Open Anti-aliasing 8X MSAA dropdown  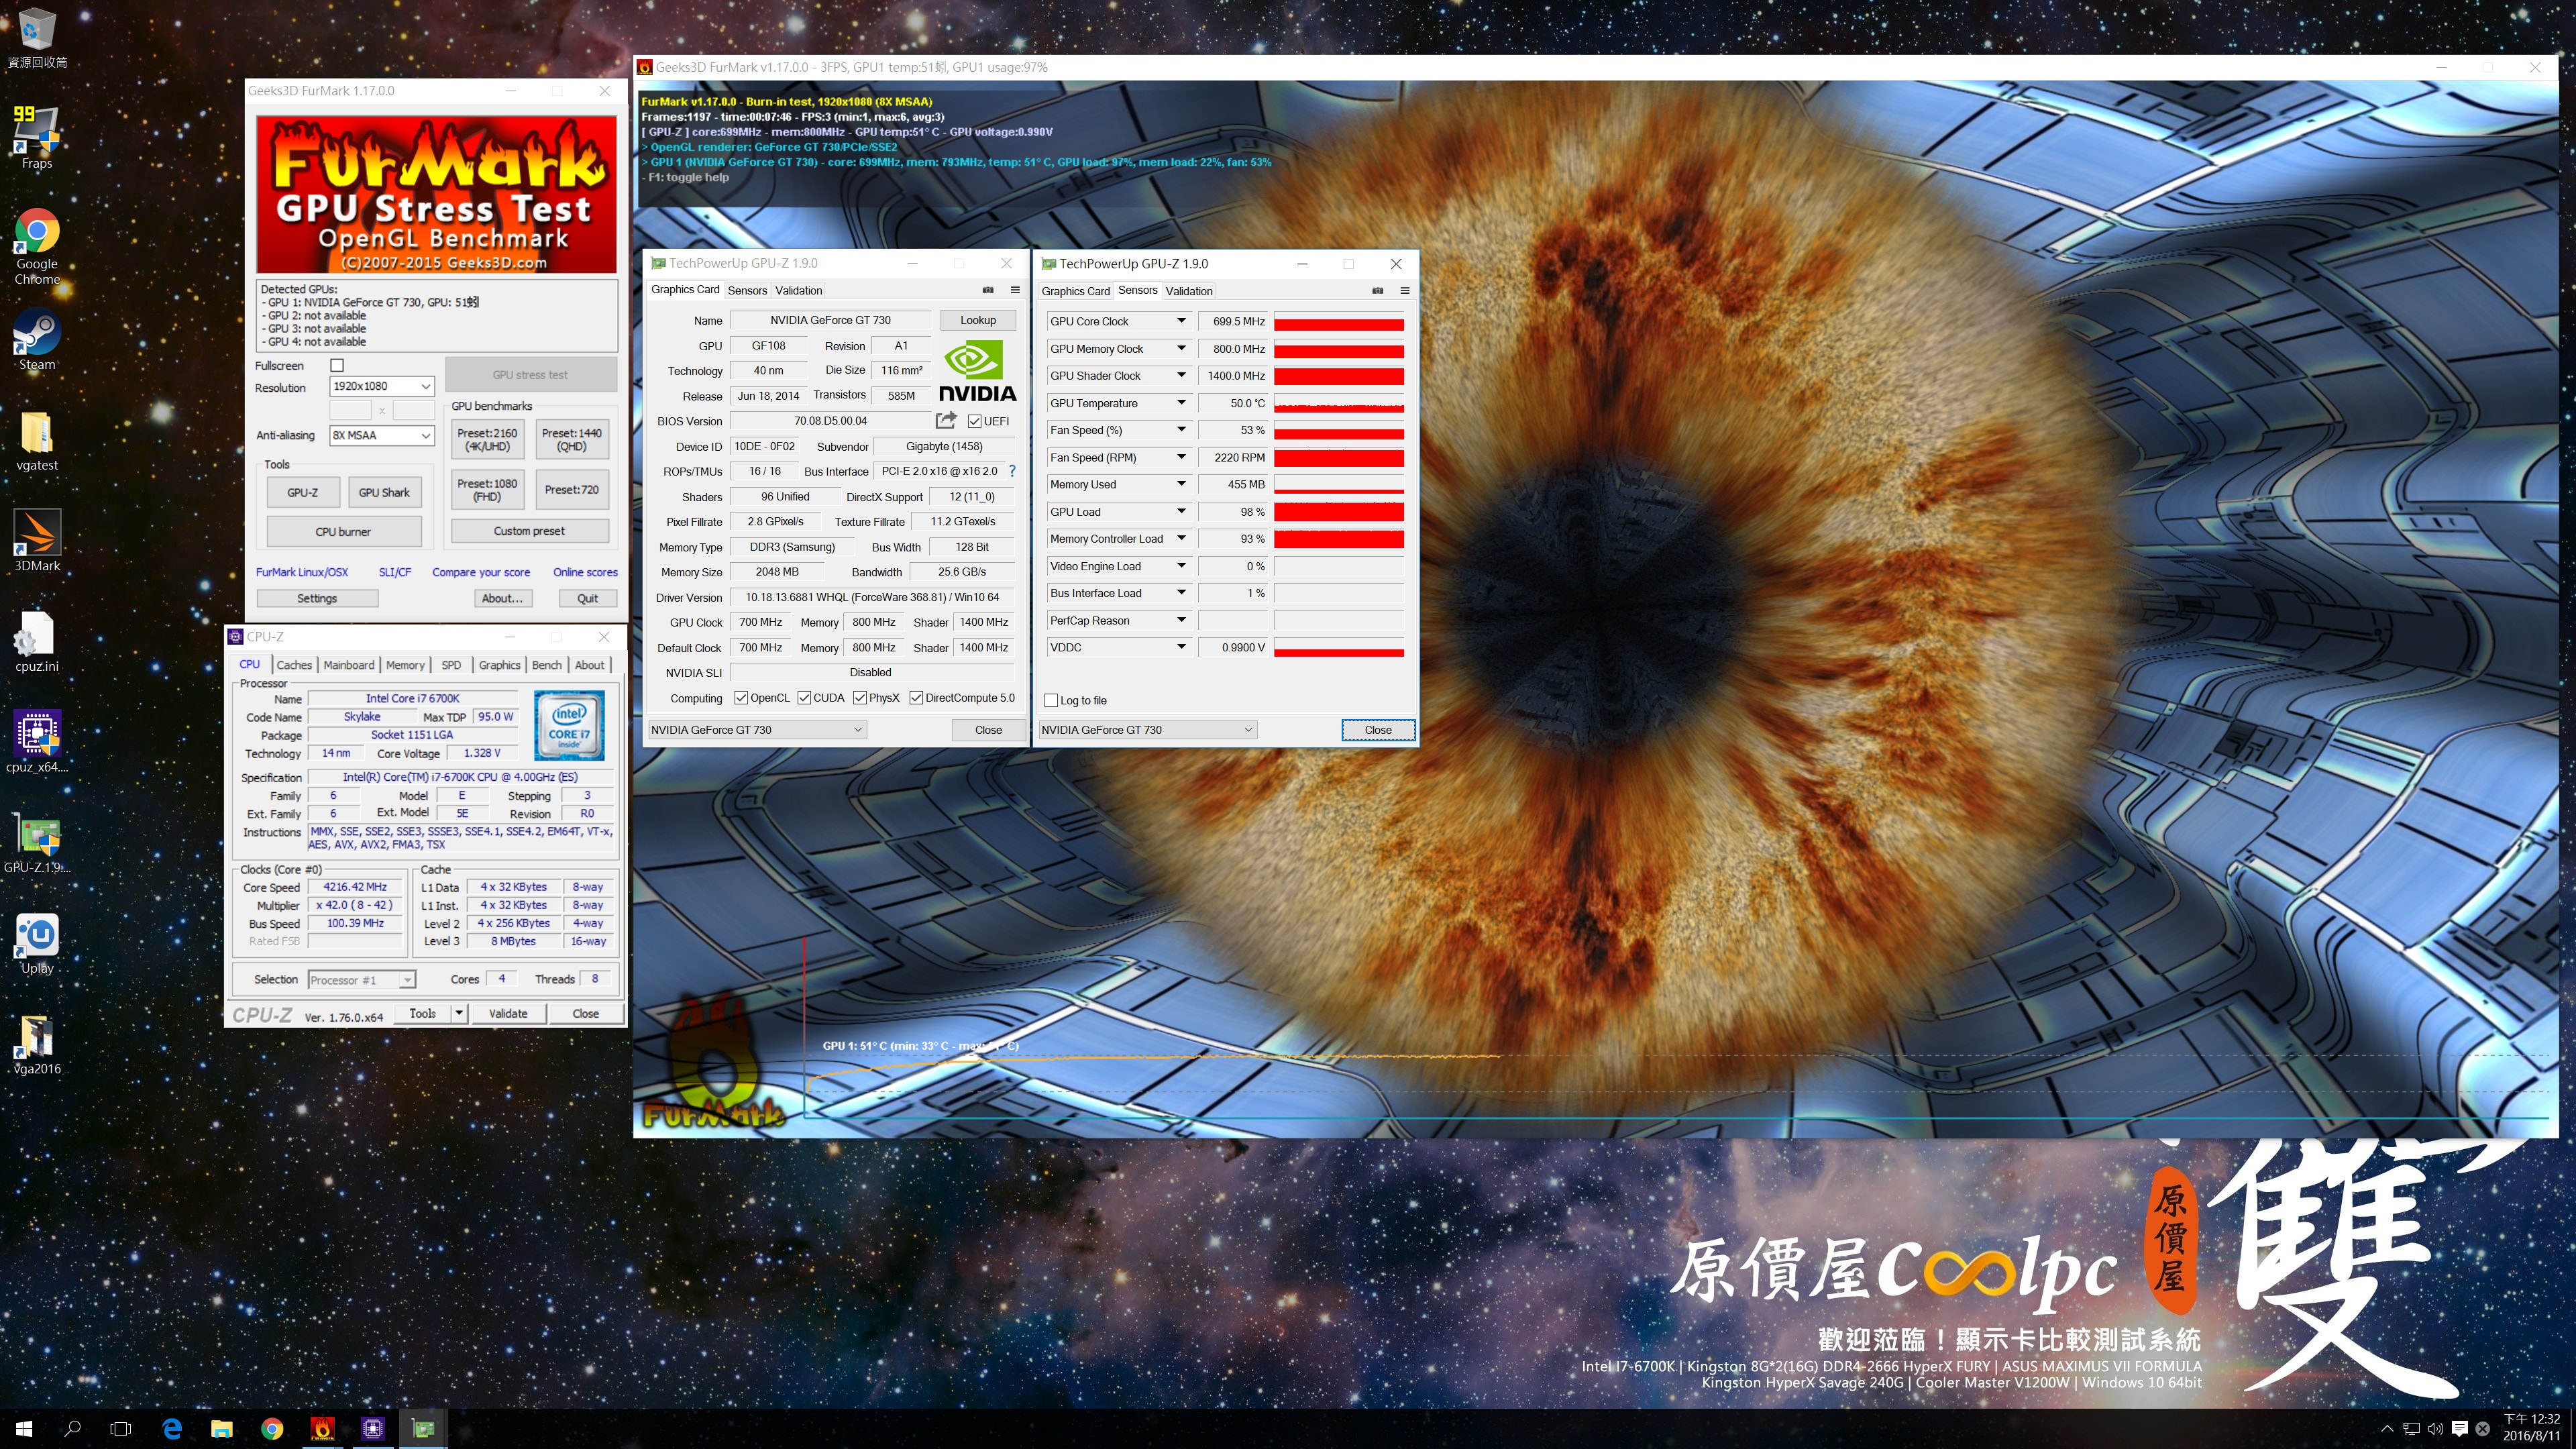click(382, 435)
